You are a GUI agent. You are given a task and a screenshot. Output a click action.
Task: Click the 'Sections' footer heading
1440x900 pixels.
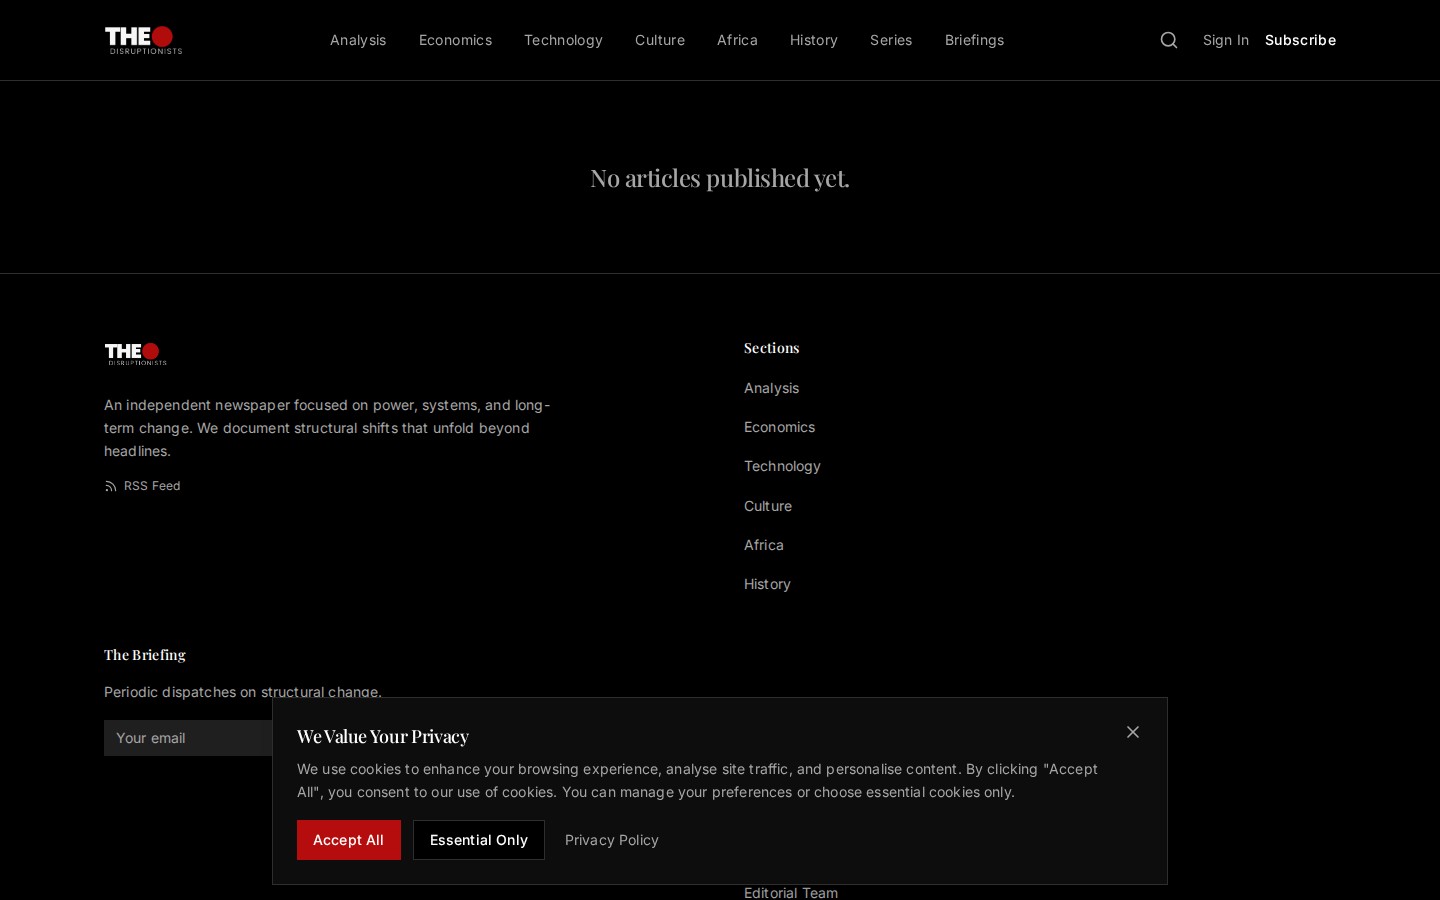[x=772, y=348]
